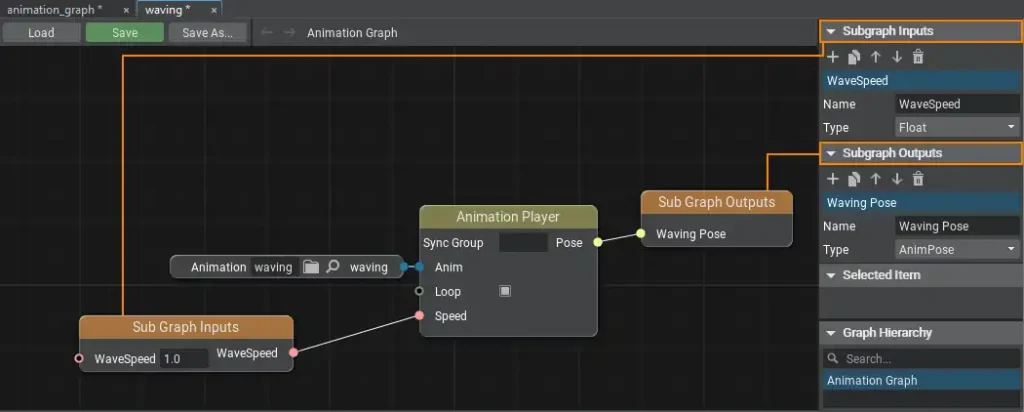1024x412 pixels.
Task: Switch to the animation_graph tab
Action: coord(54,9)
